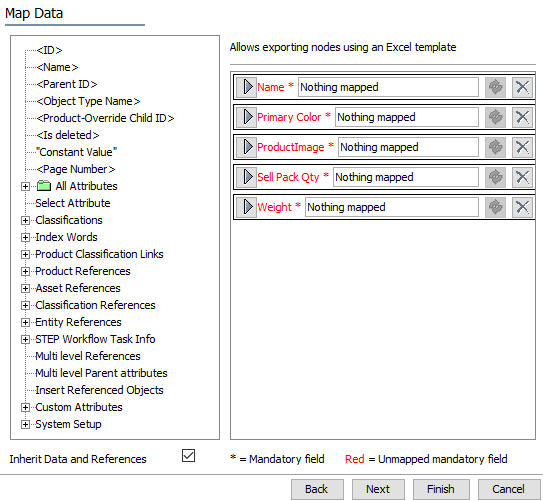Click the green All Attributes folder icon
Image resolution: width=543 pixels, height=501 pixels.
44,186
